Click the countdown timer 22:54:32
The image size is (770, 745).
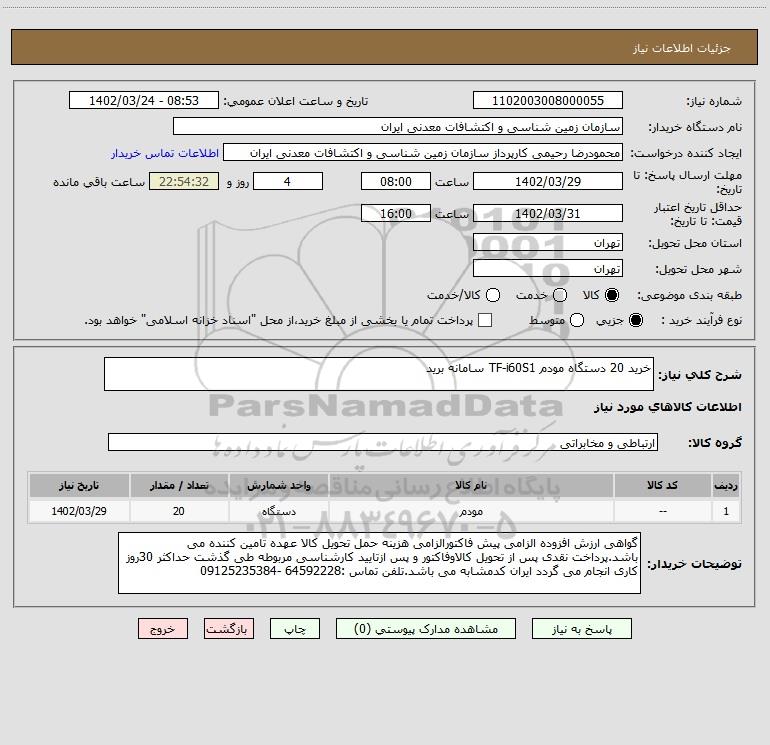(184, 181)
